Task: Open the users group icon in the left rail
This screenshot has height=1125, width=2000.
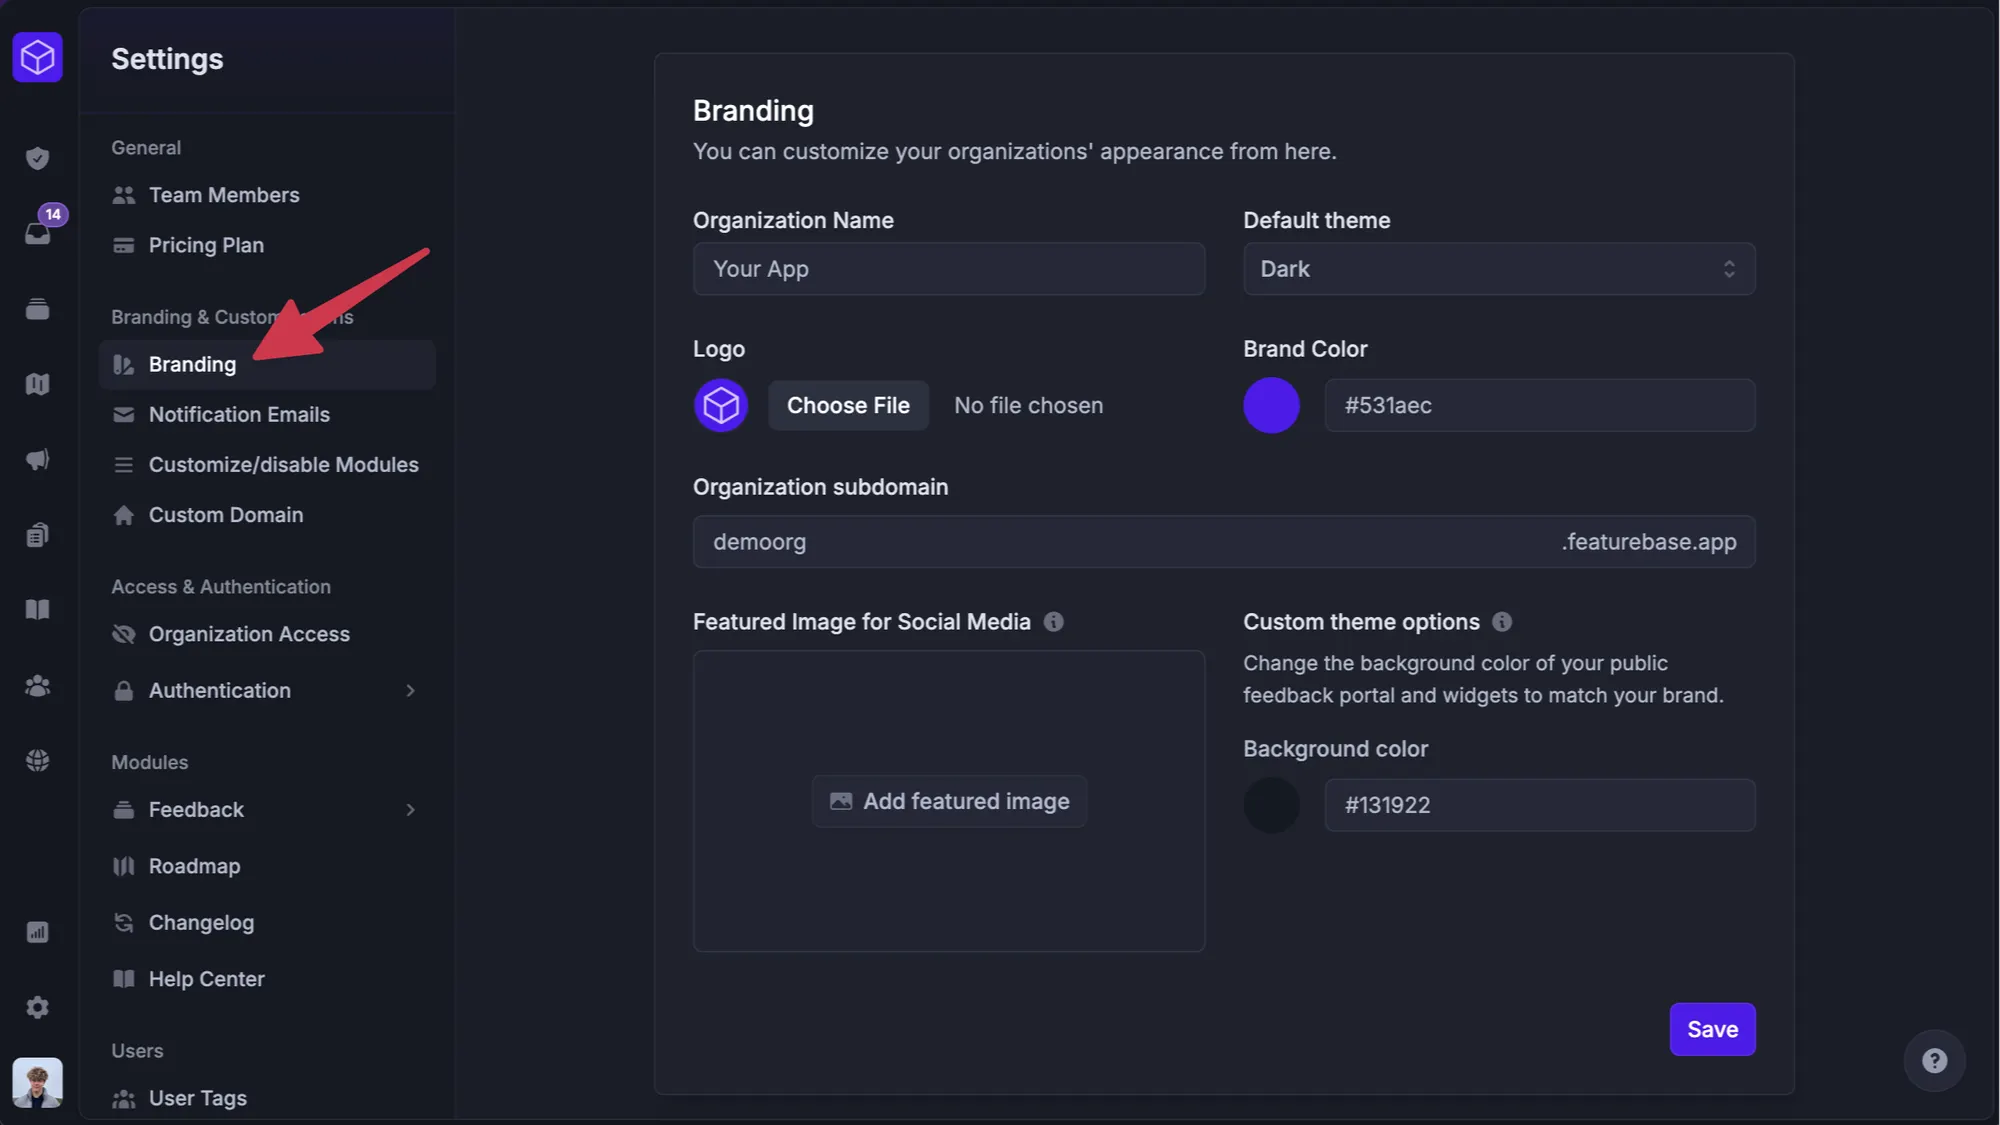Action: click(x=37, y=686)
